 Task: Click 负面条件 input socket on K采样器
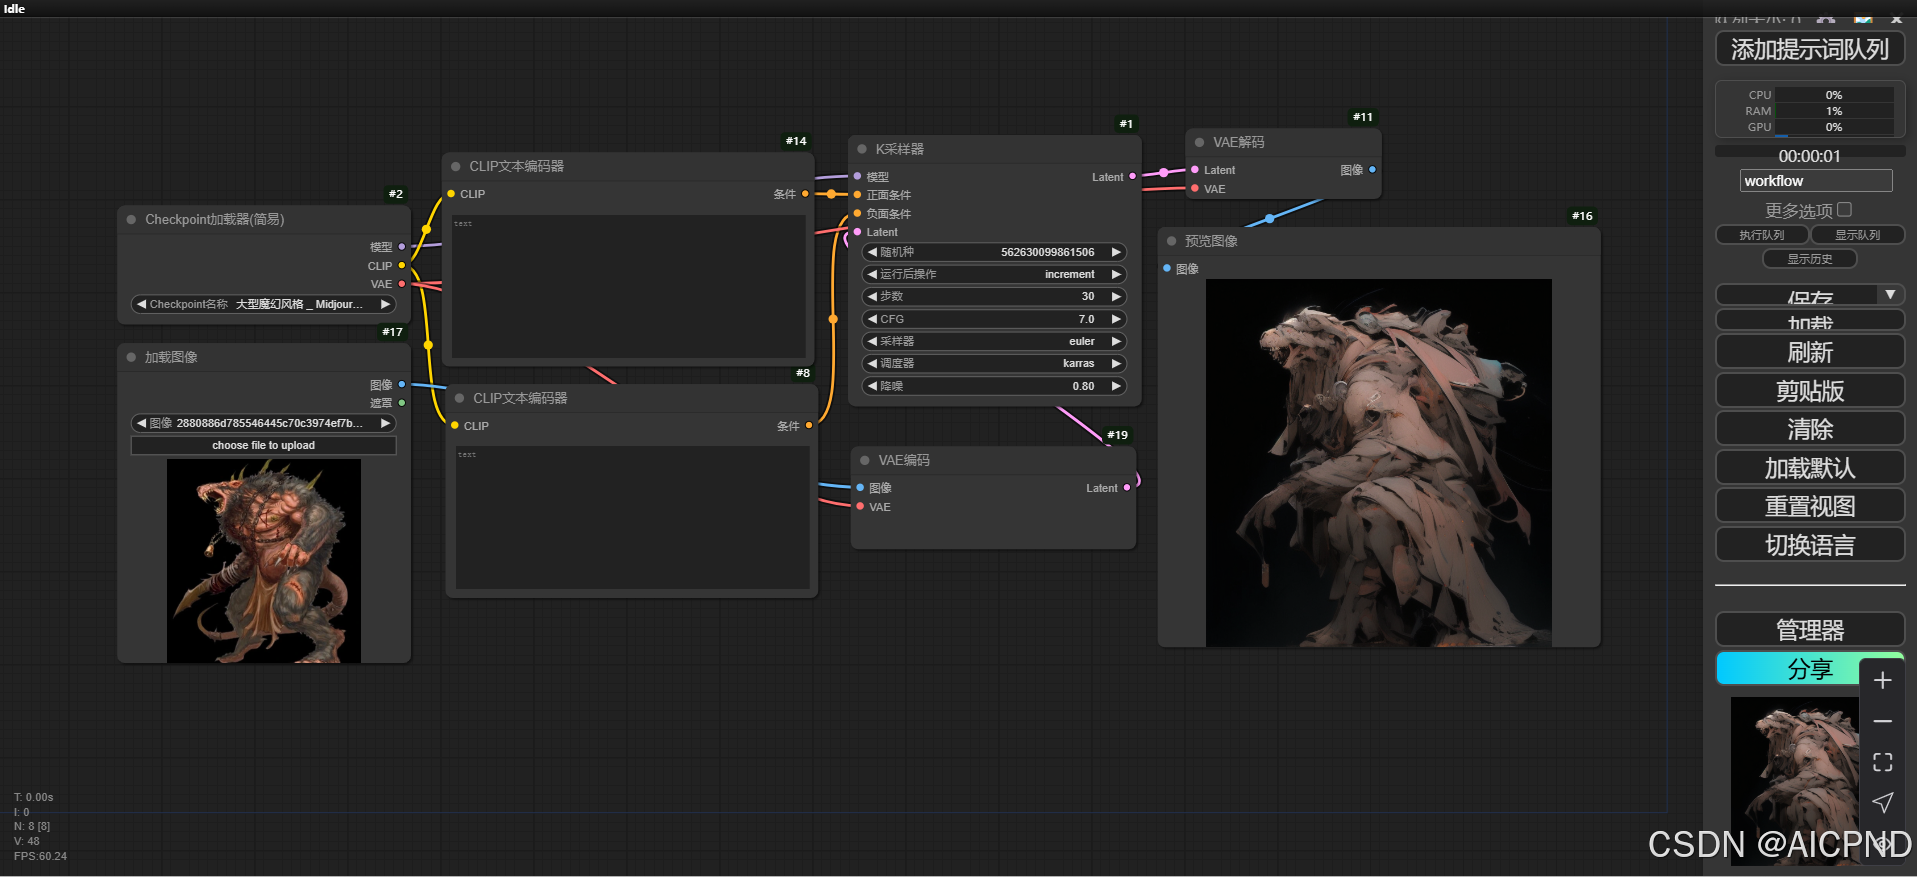tap(858, 214)
